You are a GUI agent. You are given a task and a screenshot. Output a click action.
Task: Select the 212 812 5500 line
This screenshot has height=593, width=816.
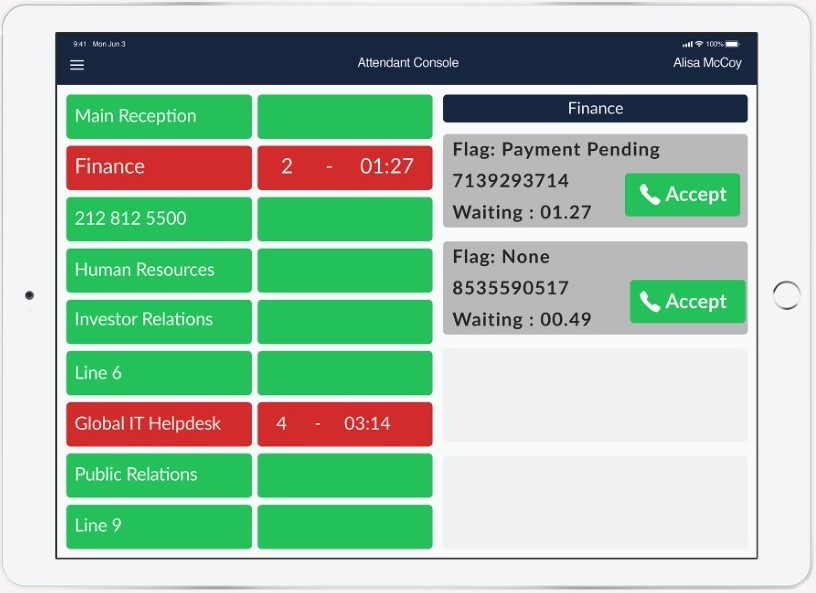coord(159,219)
